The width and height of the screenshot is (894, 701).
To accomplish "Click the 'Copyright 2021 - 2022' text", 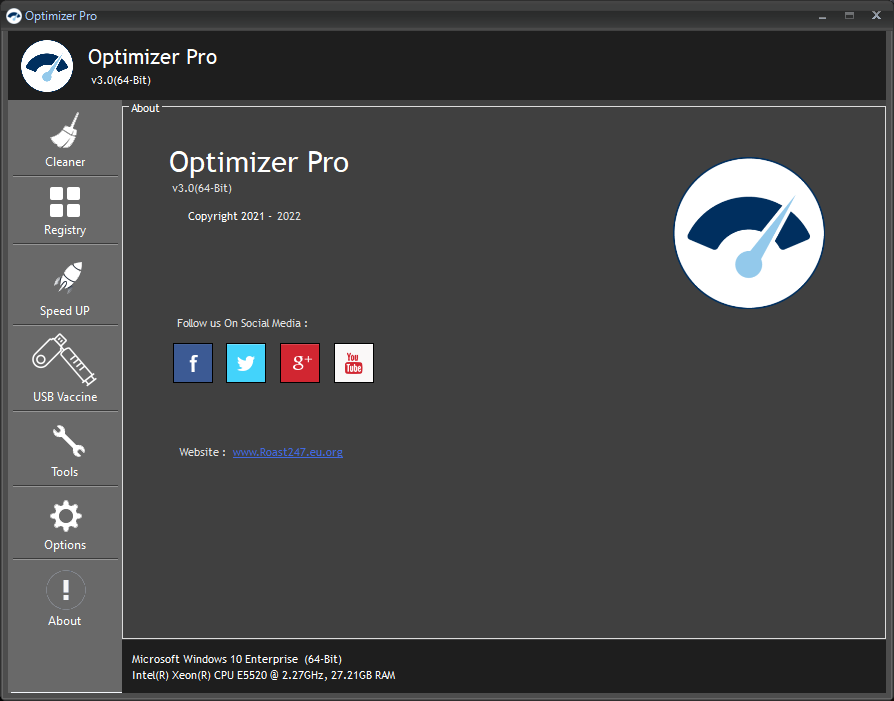I will [244, 216].
